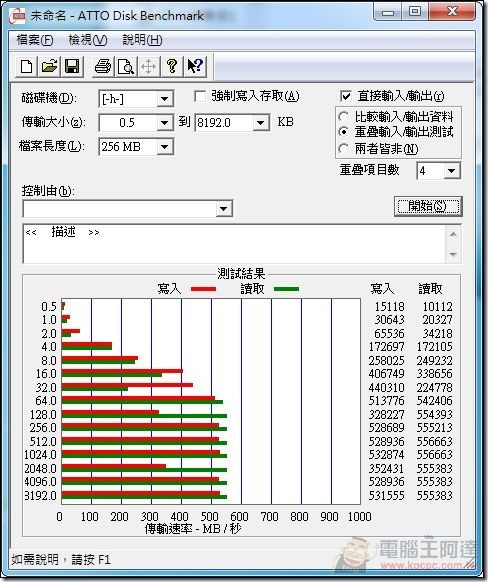488x582 pixels.
Task: Click the Save floppy disk icon
Action: click(72, 67)
